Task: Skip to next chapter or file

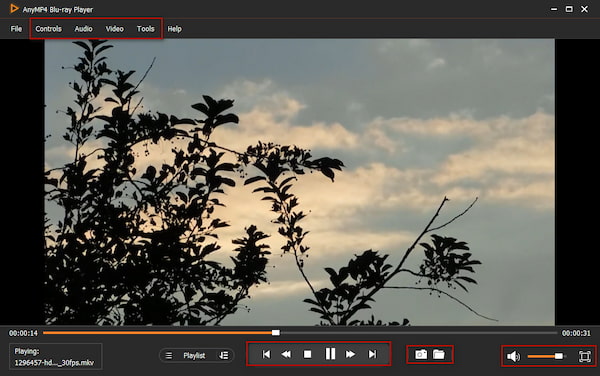Action: point(372,354)
